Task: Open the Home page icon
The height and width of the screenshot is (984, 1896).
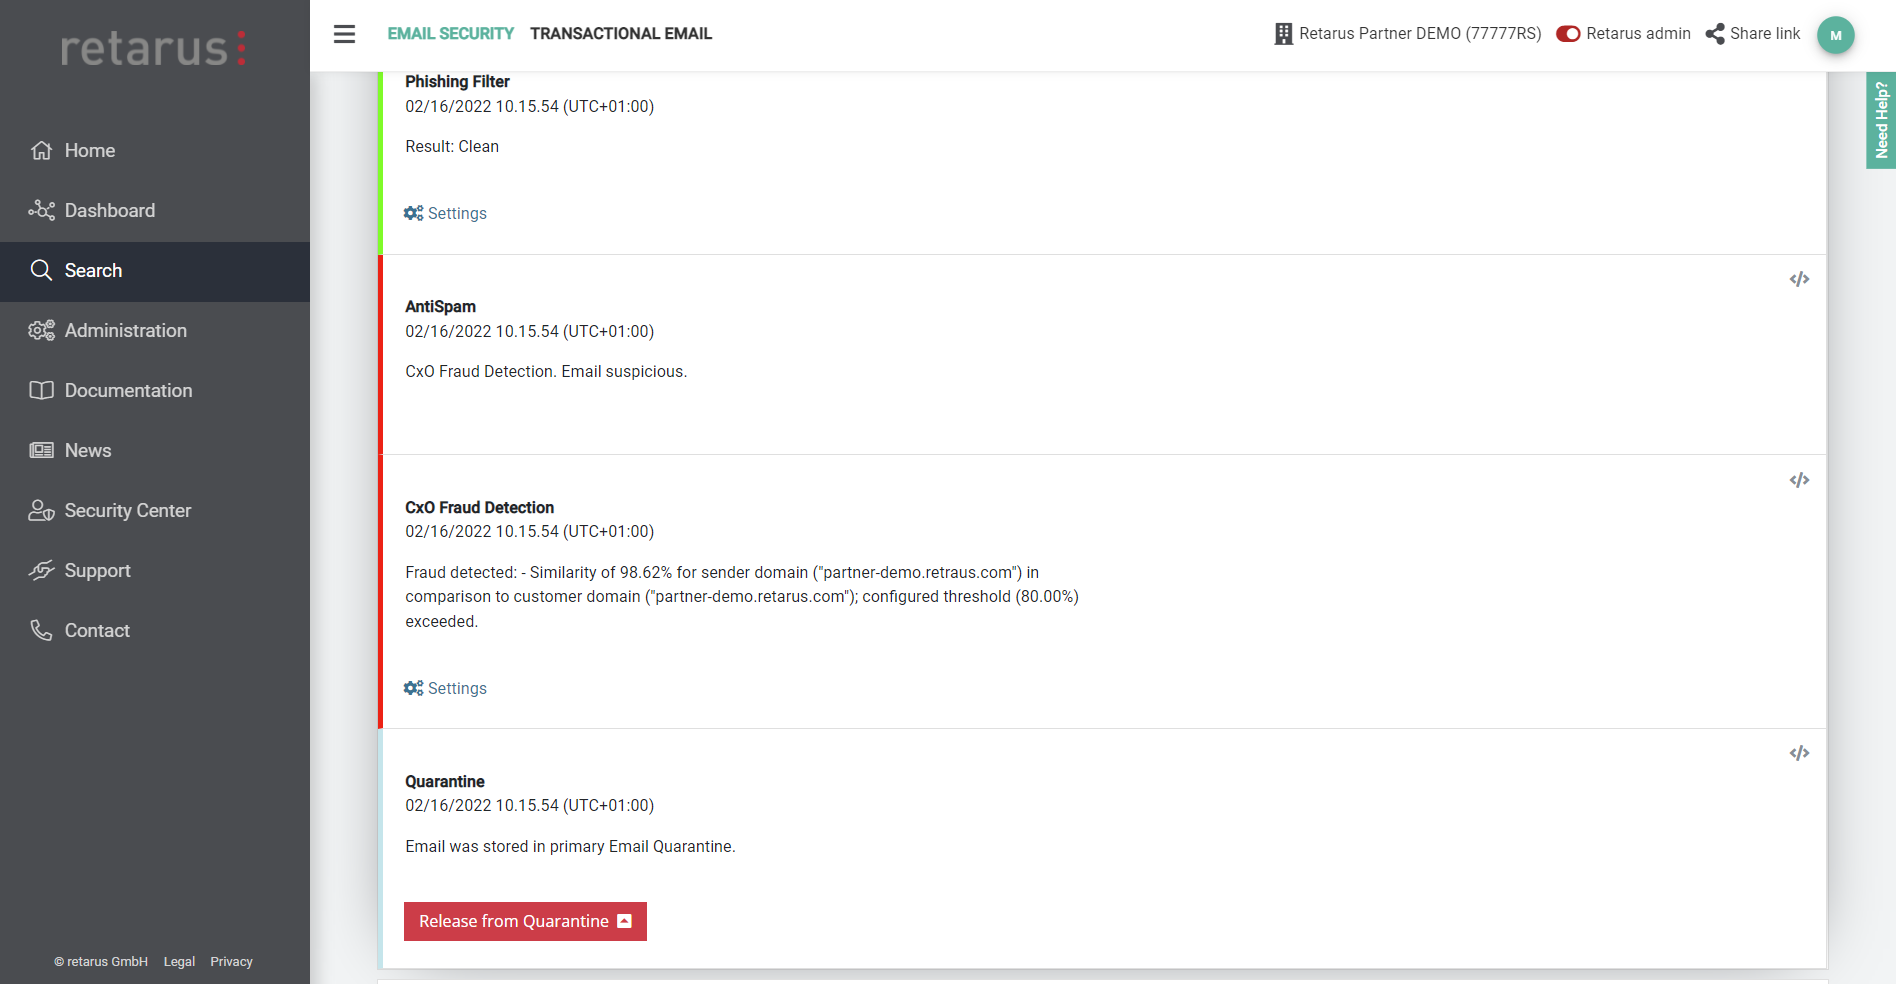Action: click(41, 150)
